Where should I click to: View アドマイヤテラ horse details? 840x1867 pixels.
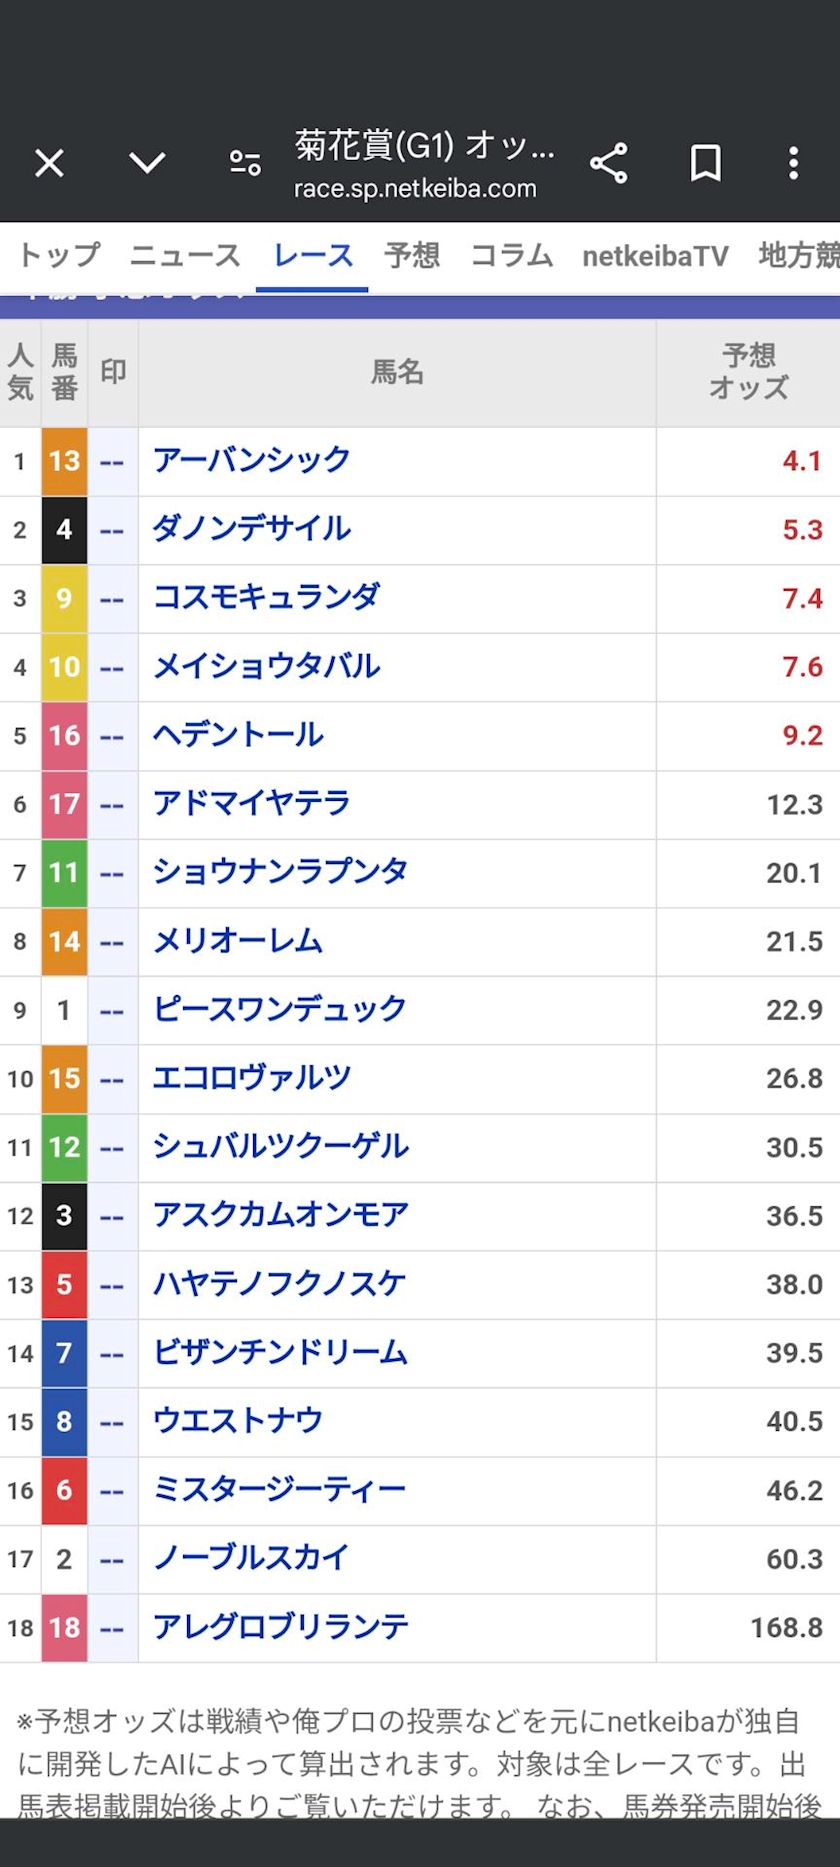251,803
